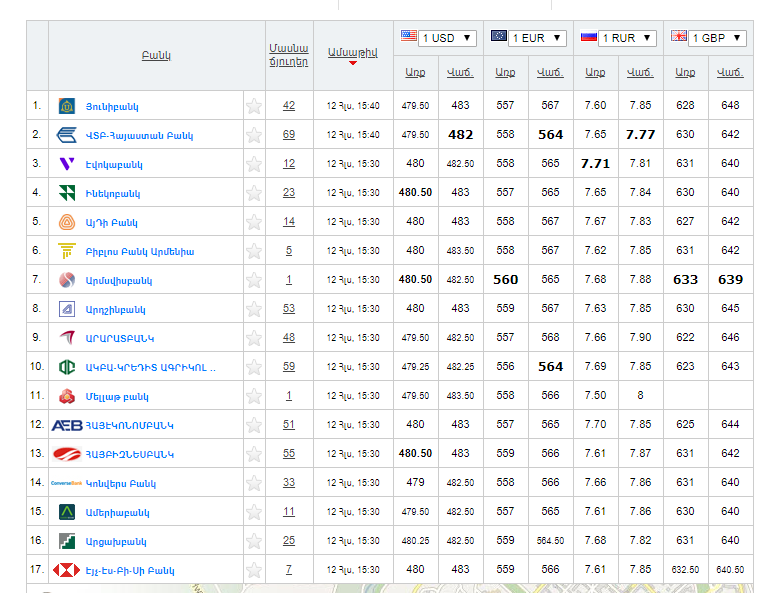The image size is (763, 593).
Task: Click the Ardshinbank logo icon
Action: (67, 309)
